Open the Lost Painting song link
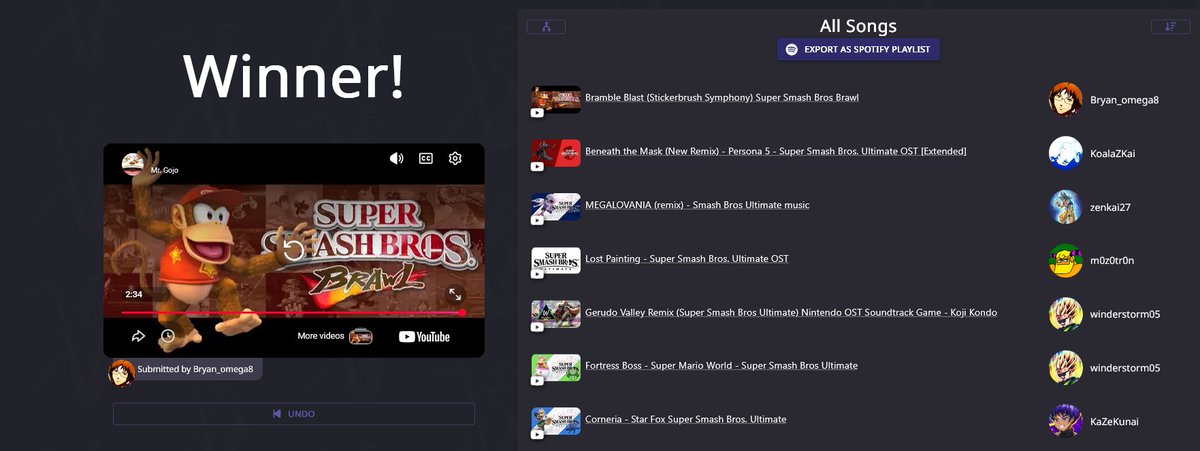This screenshot has width=1200, height=451. (687, 259)
